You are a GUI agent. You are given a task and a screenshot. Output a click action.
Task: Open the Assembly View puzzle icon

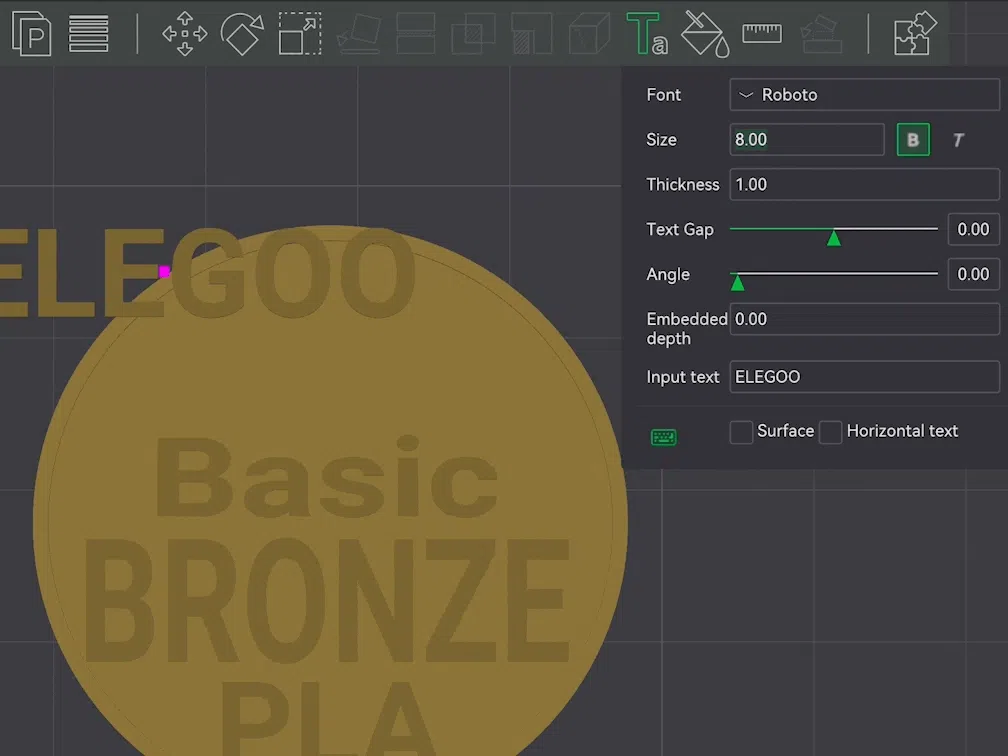click(915, 34)
